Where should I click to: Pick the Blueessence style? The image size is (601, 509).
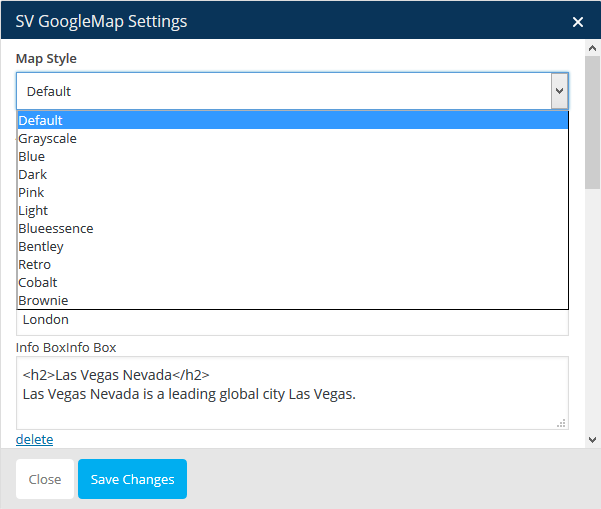click(293, 228)
